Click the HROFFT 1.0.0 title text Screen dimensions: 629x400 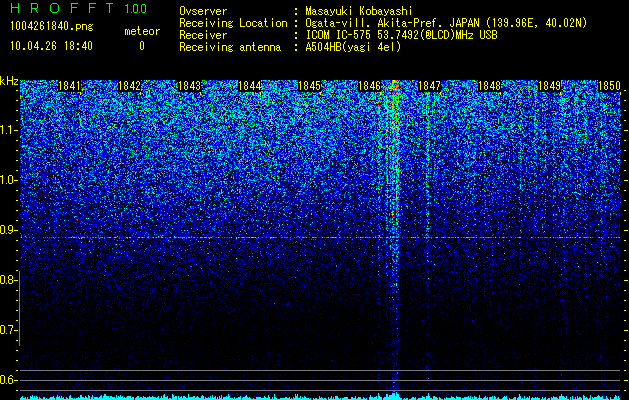78,8
